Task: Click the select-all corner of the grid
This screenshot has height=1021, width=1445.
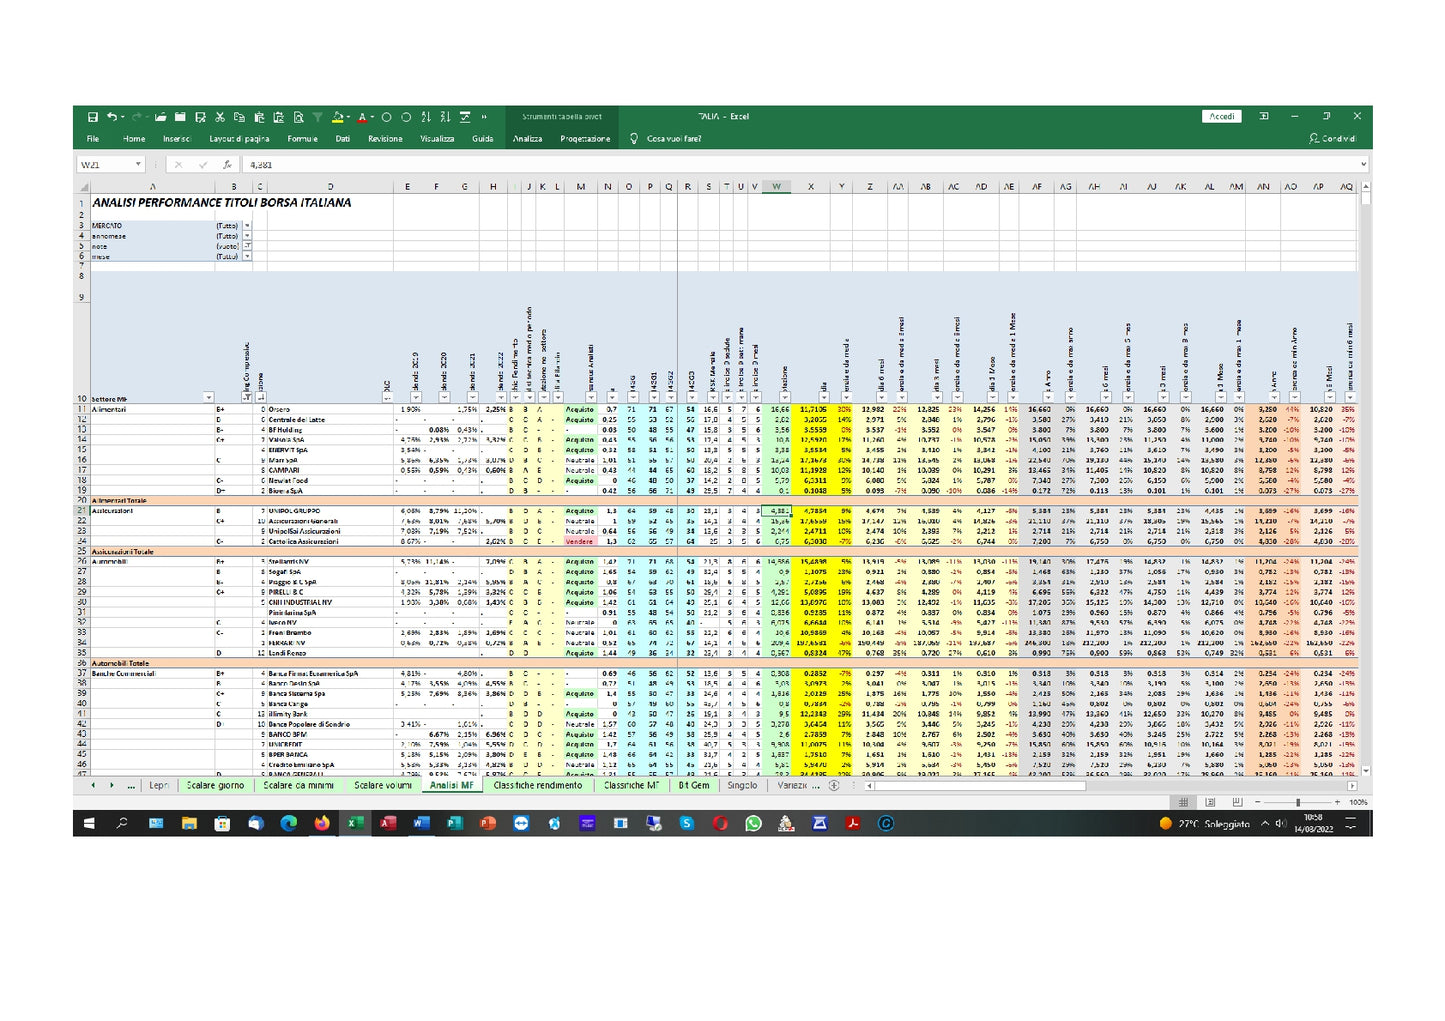Action: pos(82,187)
